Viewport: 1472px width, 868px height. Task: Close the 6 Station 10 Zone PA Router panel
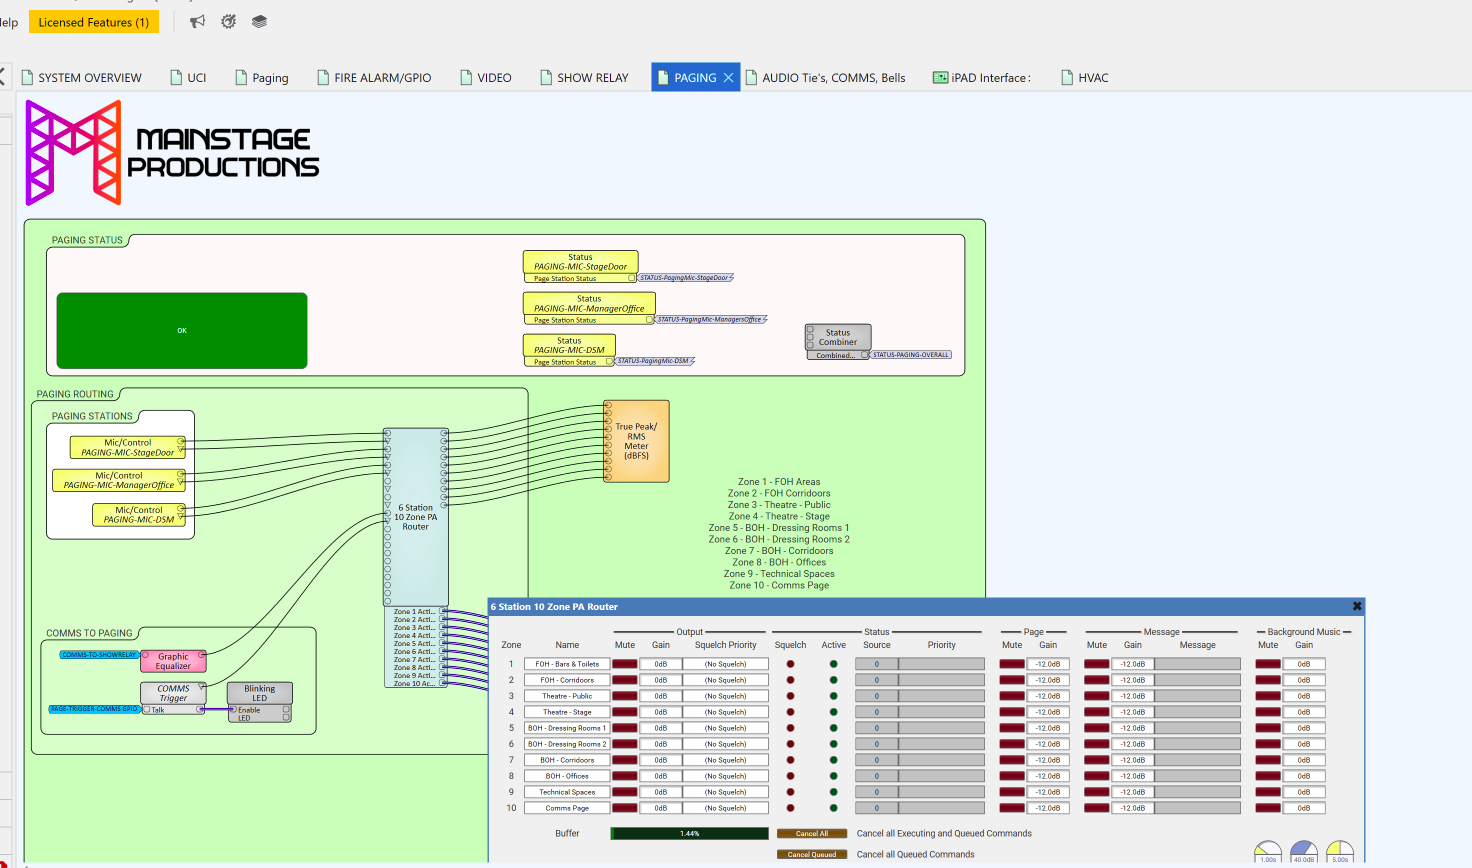point(1357,606)
